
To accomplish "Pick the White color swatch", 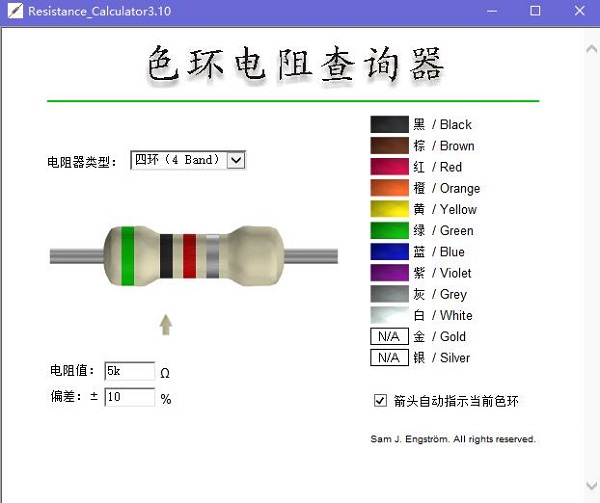I will (389, 315).
